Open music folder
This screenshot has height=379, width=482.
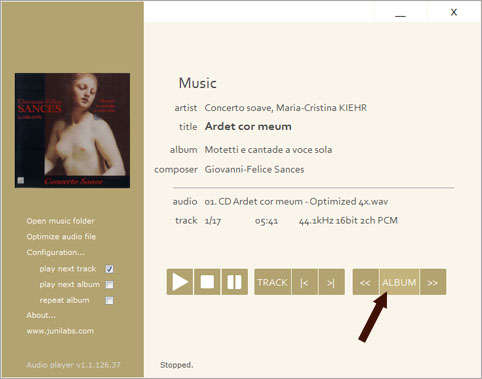(60, 221)
